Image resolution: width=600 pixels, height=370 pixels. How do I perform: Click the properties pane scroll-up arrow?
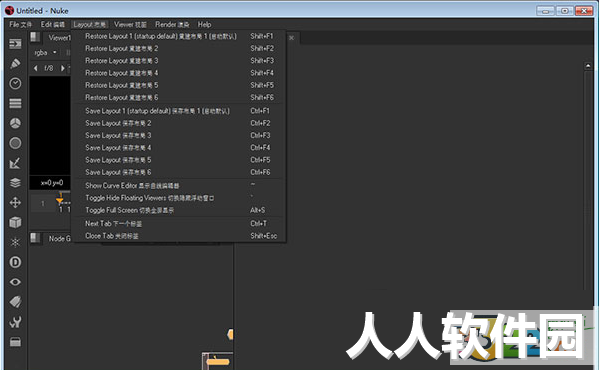click(588, 66)
